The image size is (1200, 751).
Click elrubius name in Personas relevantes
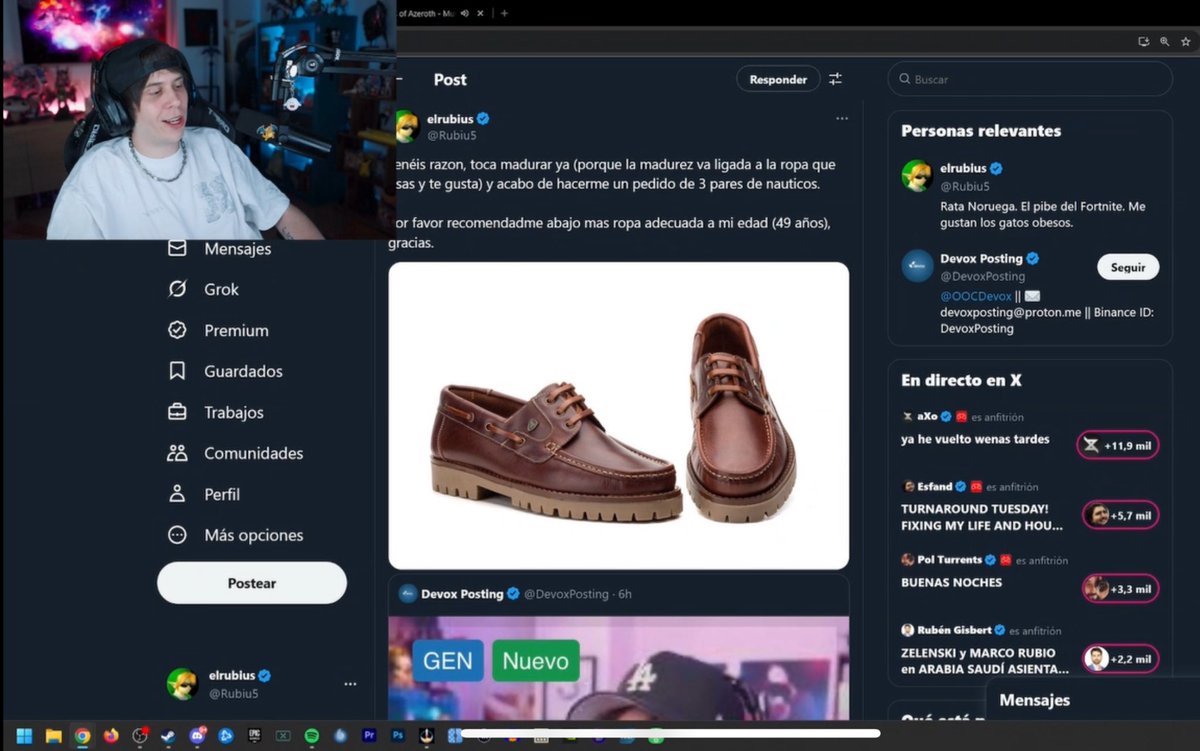(963, 168)
